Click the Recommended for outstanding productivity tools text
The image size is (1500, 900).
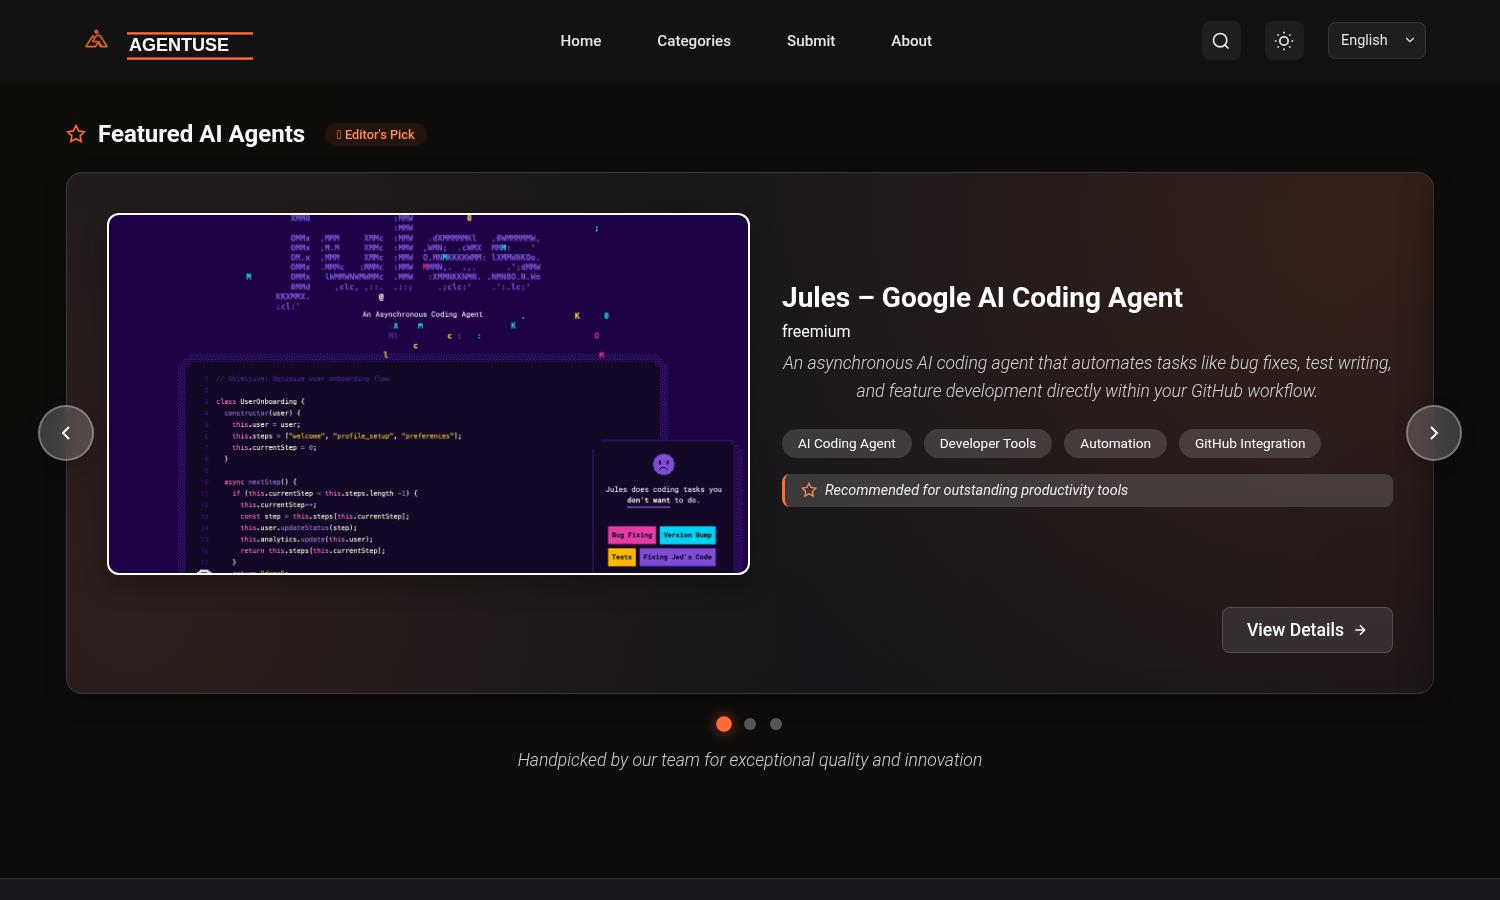[976, 490]
